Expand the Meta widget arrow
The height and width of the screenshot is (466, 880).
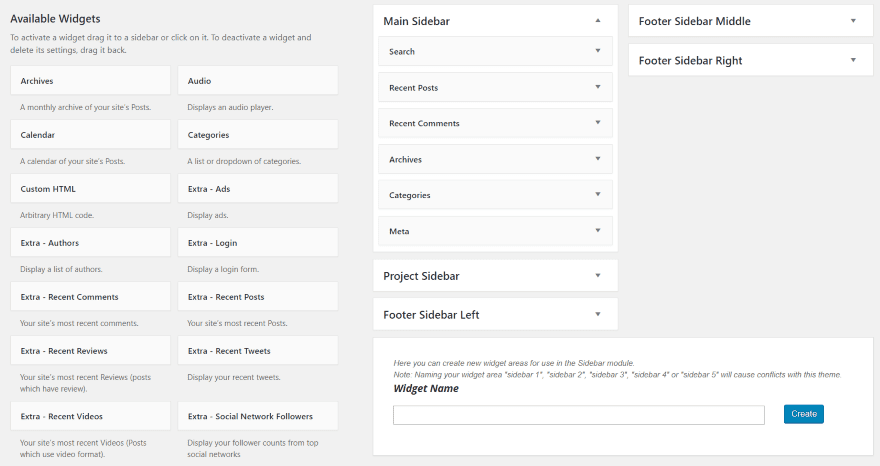pyautogui.click(x=597, y=231)
